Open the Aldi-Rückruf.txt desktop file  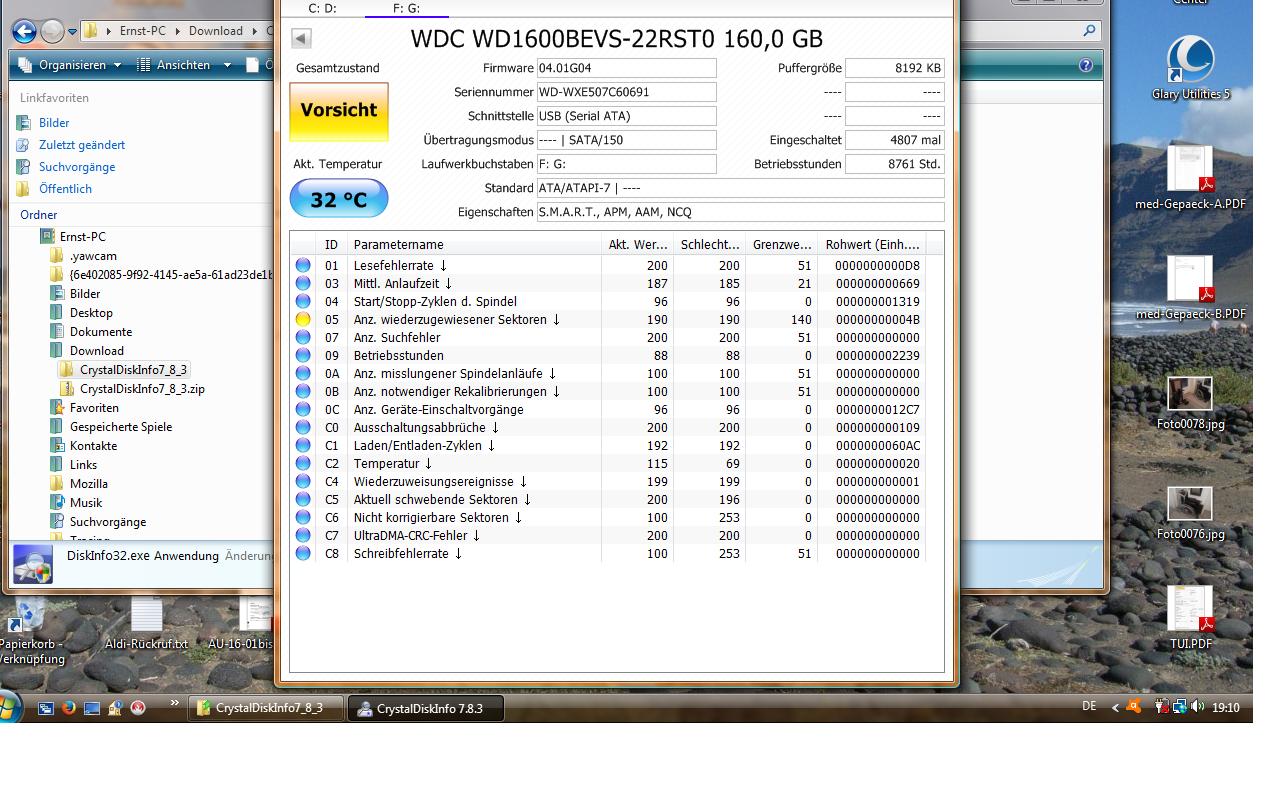146,623
